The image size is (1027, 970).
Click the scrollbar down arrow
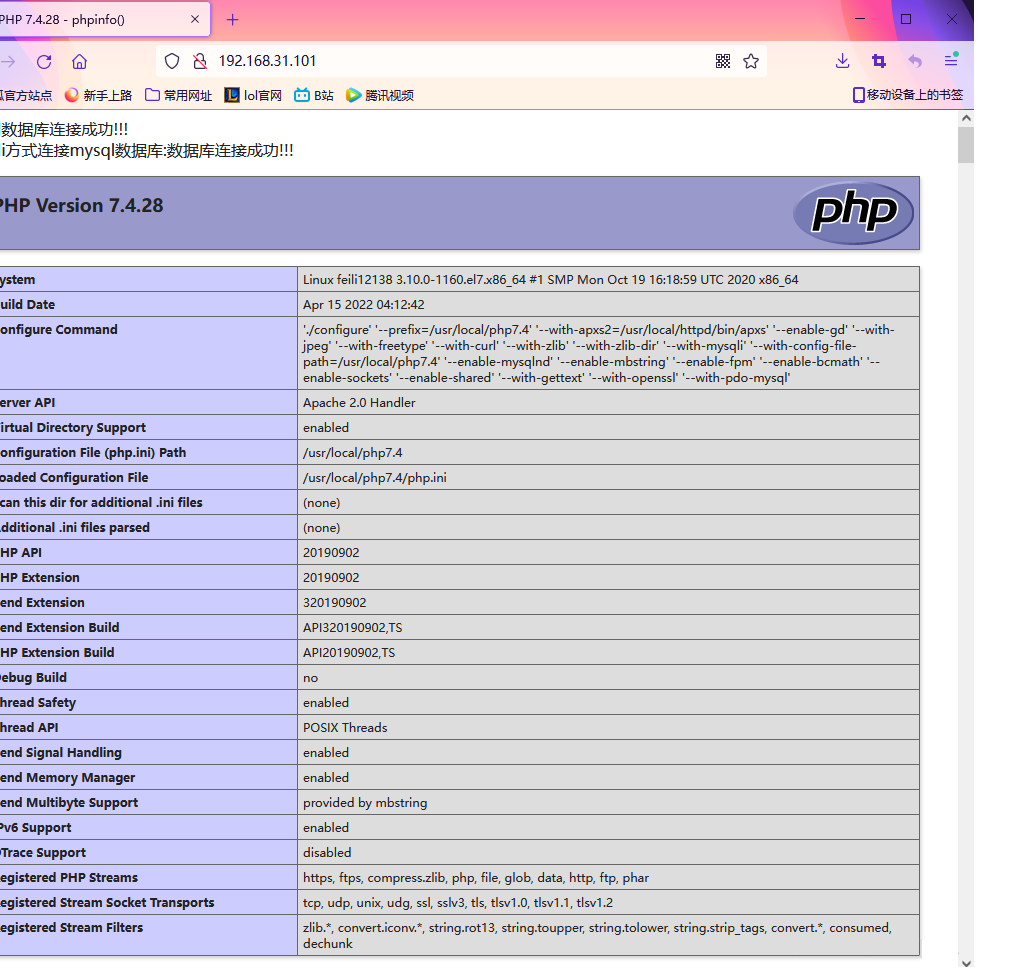965,961
